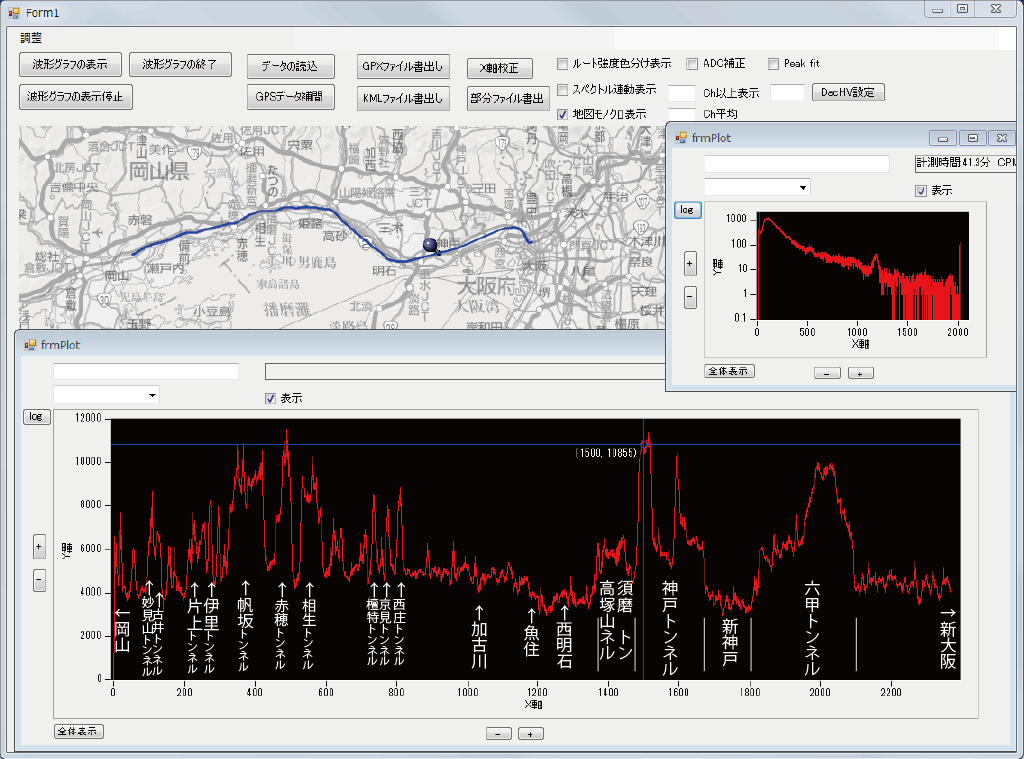Click the 計測時間 readout in small frmPlot

pos(966,163)
